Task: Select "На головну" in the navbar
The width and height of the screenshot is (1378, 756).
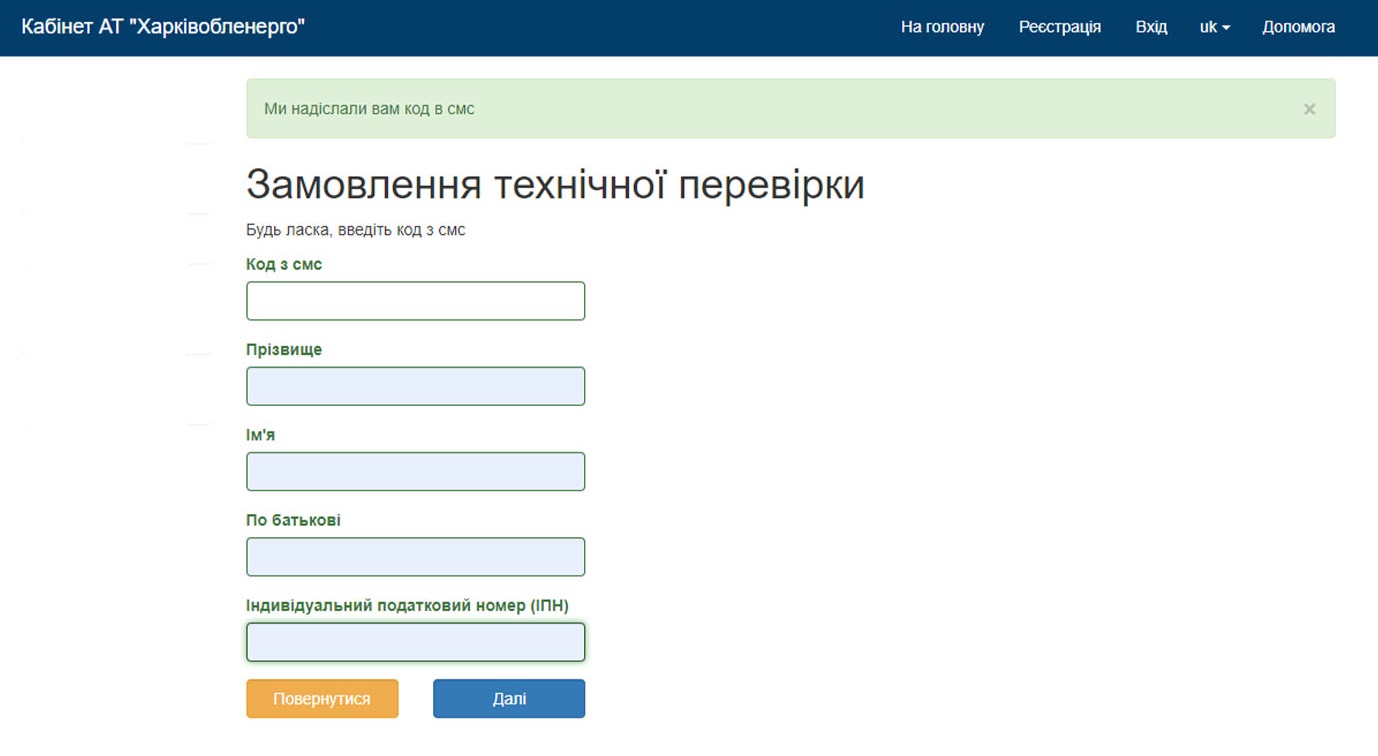Action: 942,27
